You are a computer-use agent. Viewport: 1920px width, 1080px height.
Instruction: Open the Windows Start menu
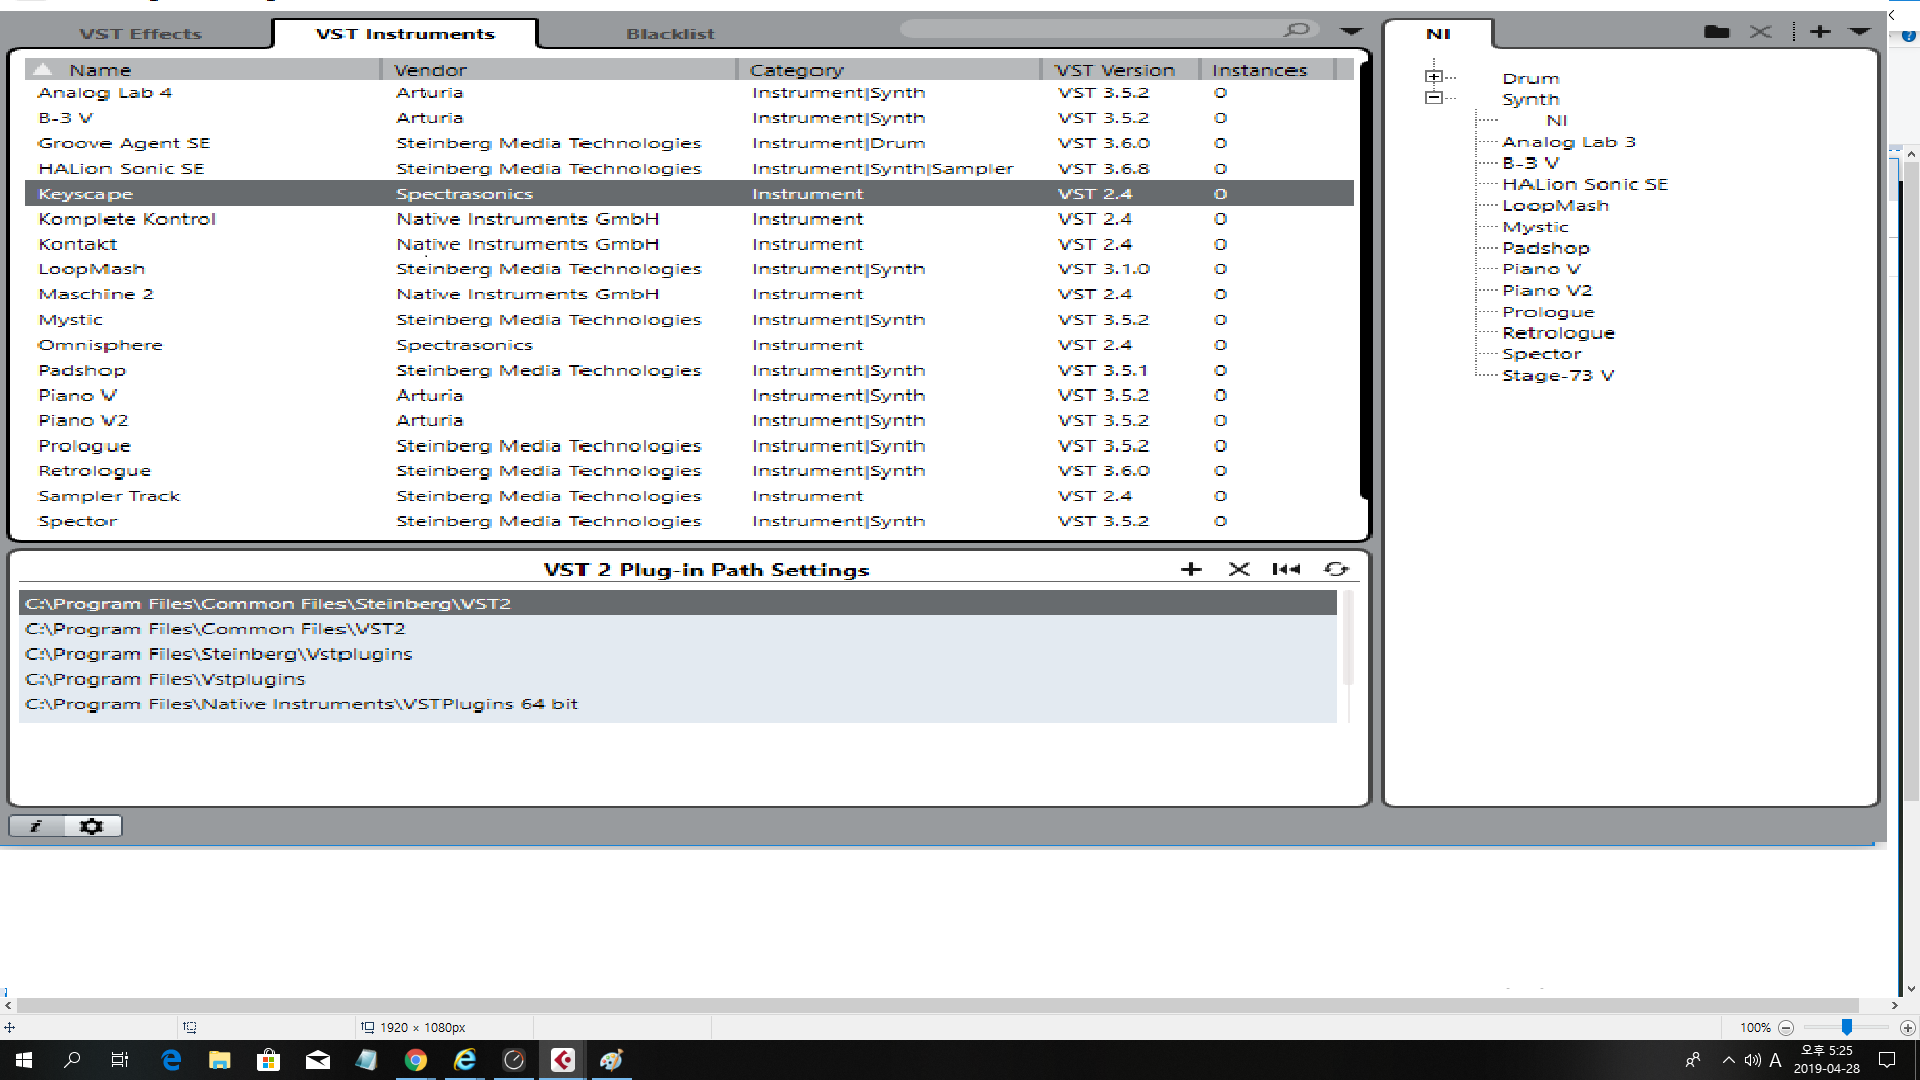[24, 1060]
